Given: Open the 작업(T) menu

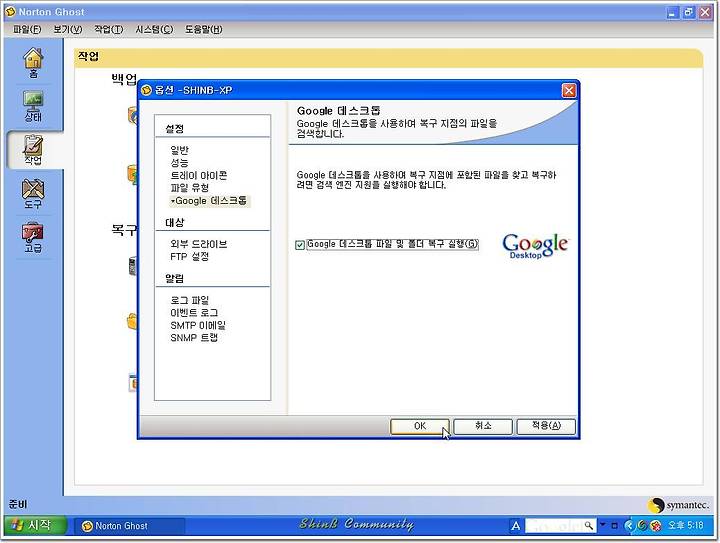Looking at the screenshot, I should click(108, 29).
